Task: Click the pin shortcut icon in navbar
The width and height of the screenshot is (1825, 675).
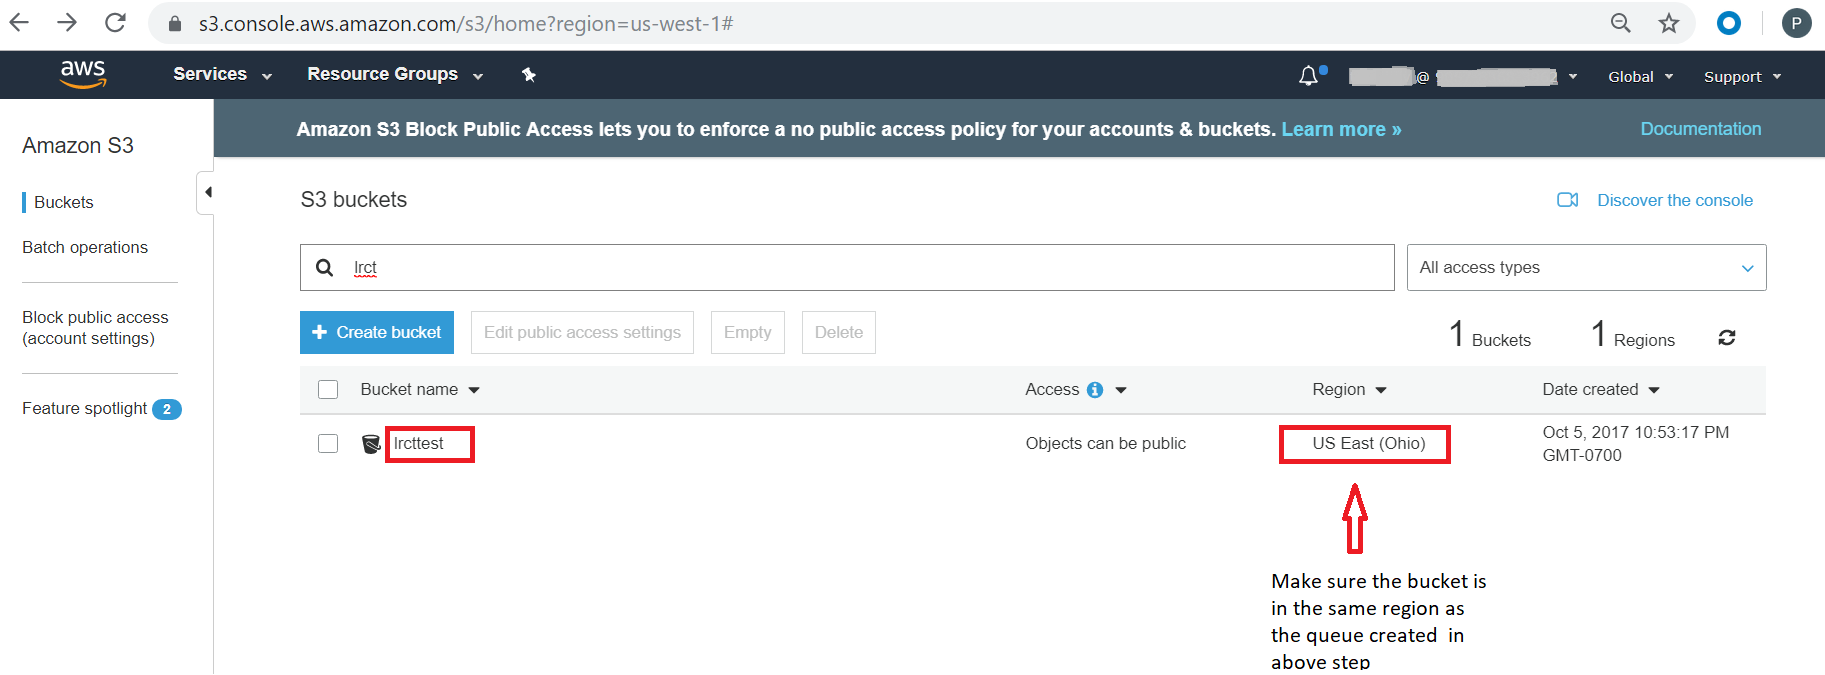Action: point(529,75)
